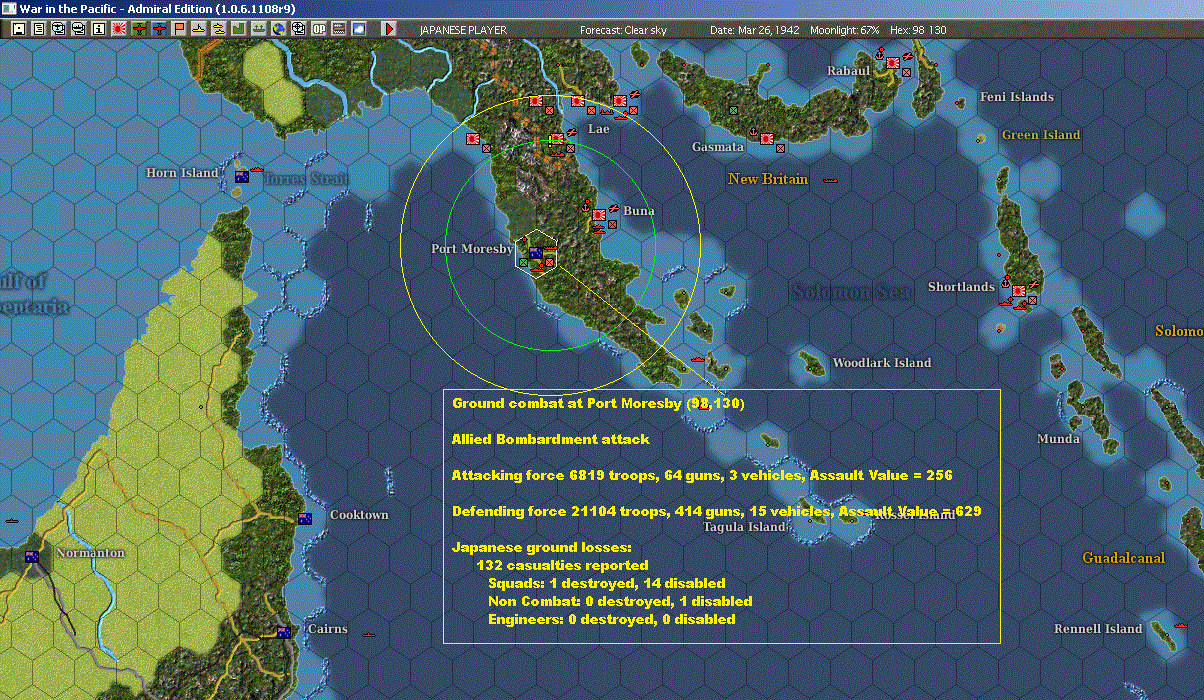Viewport: 1204px width, 700px height.
Task: Click the Earth globe toolbar icon
Action: pos(278,29)
